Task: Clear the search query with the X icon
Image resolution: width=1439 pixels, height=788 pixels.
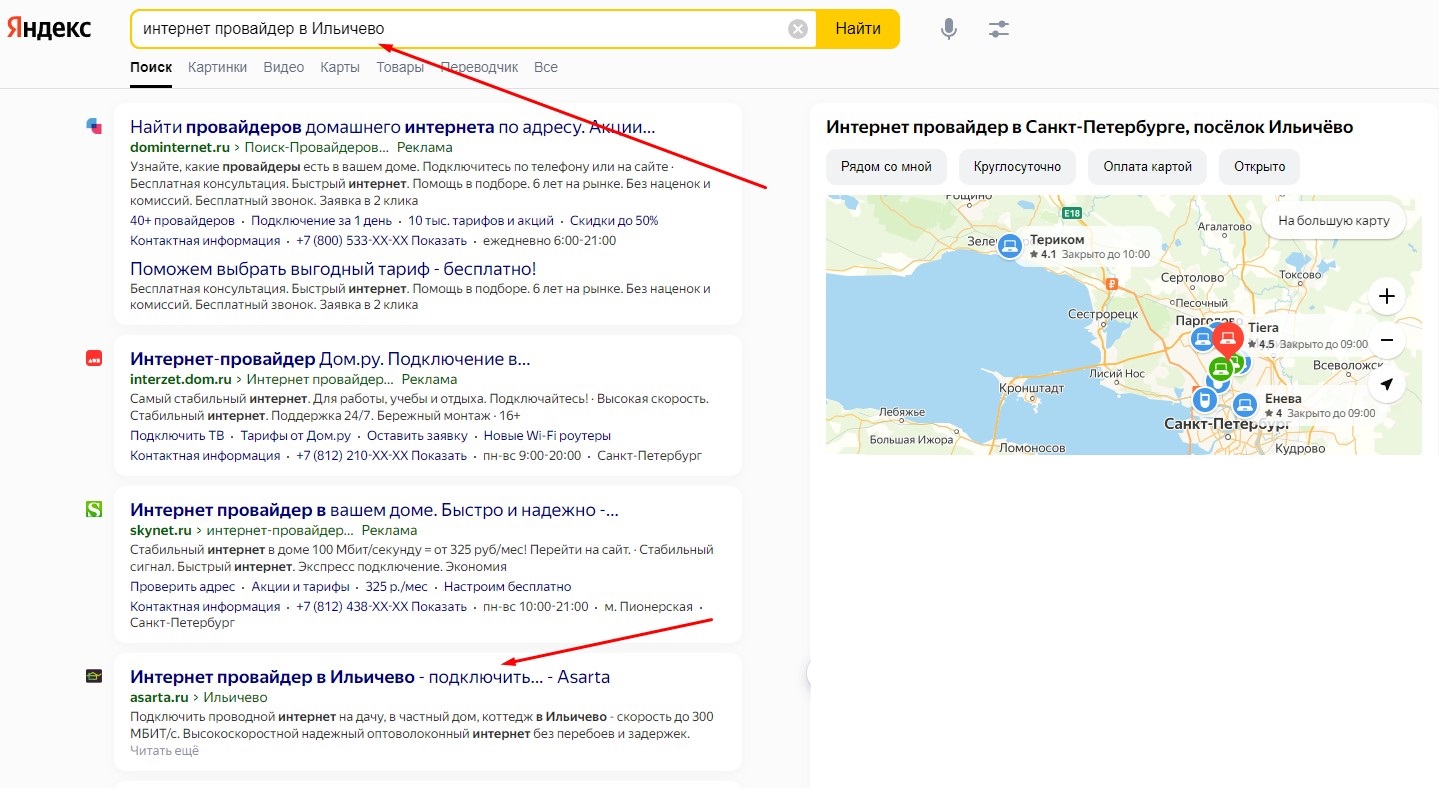Action: click(798, 29)
